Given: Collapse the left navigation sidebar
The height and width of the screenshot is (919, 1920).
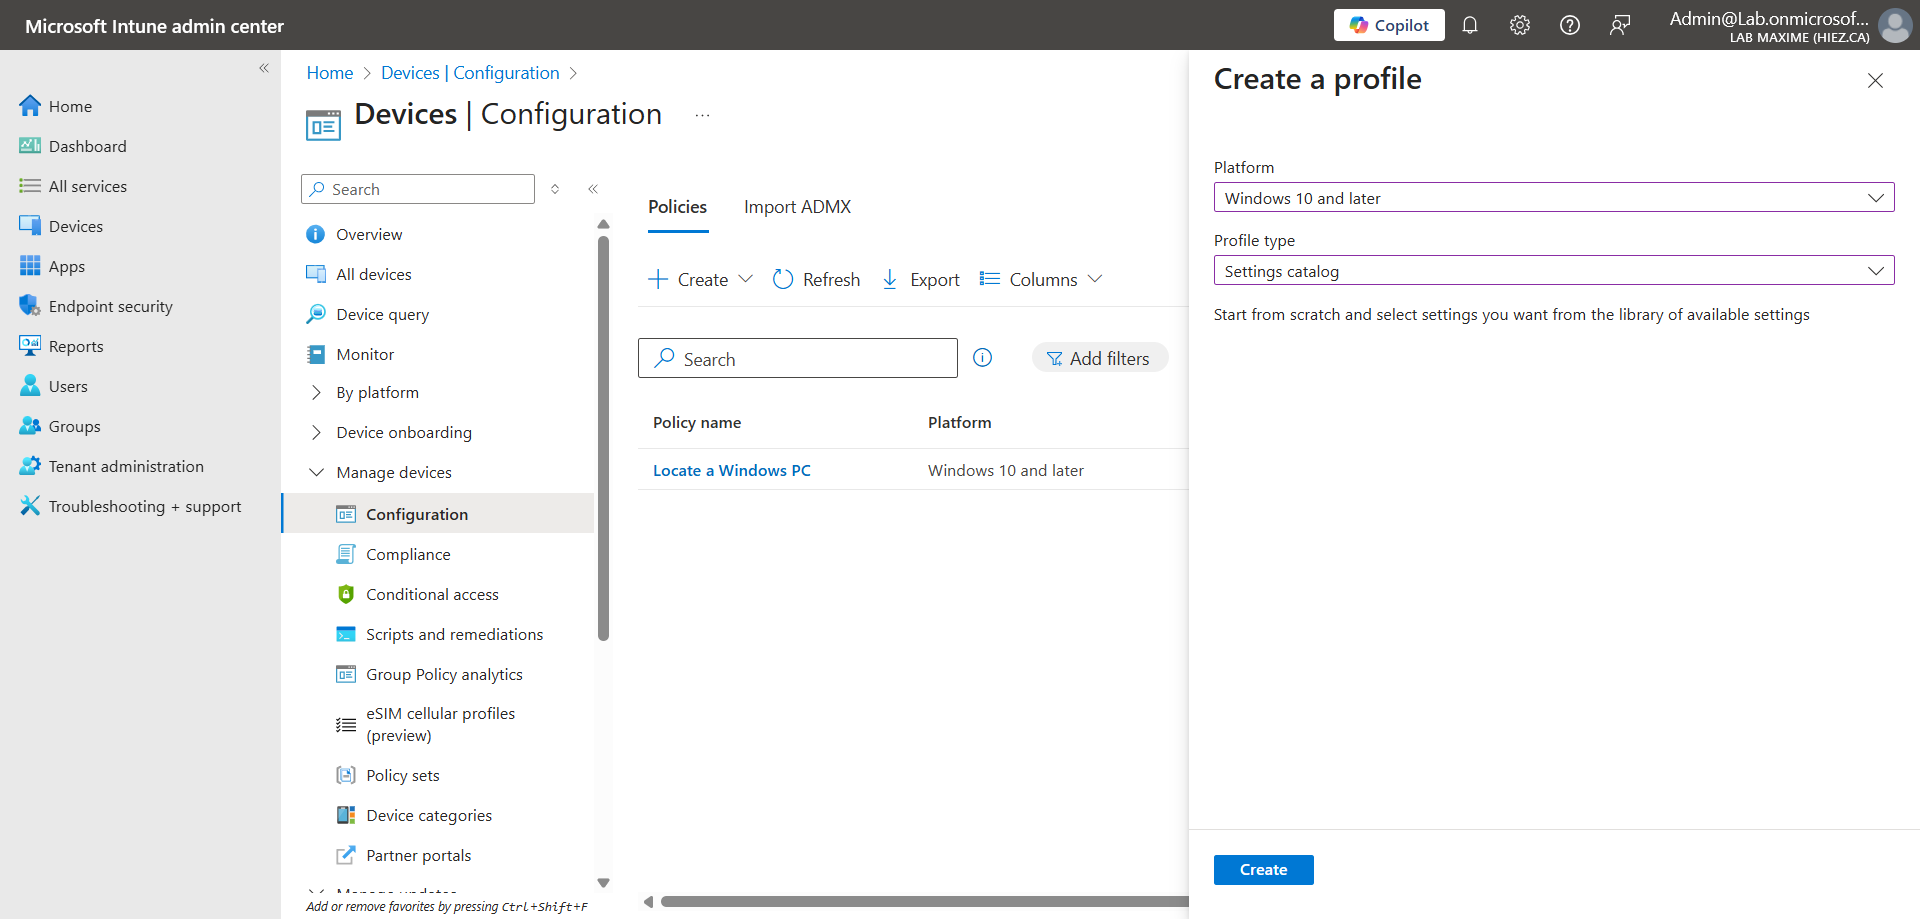Looking at the screenshot, I should tap(264, 68).
